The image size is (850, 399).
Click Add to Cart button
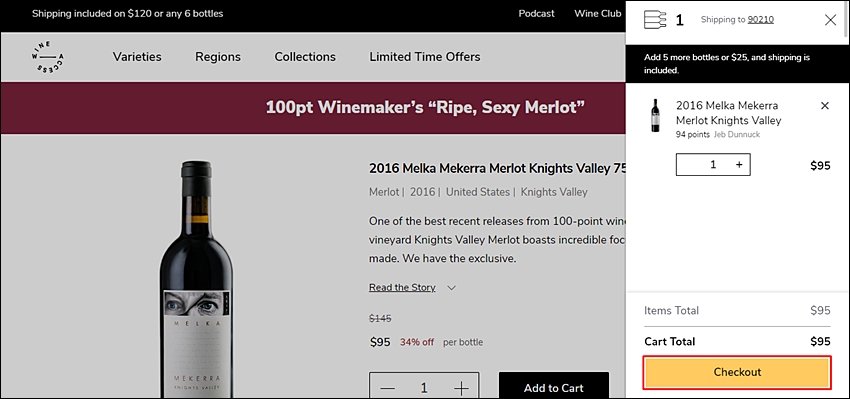(553, 388)
